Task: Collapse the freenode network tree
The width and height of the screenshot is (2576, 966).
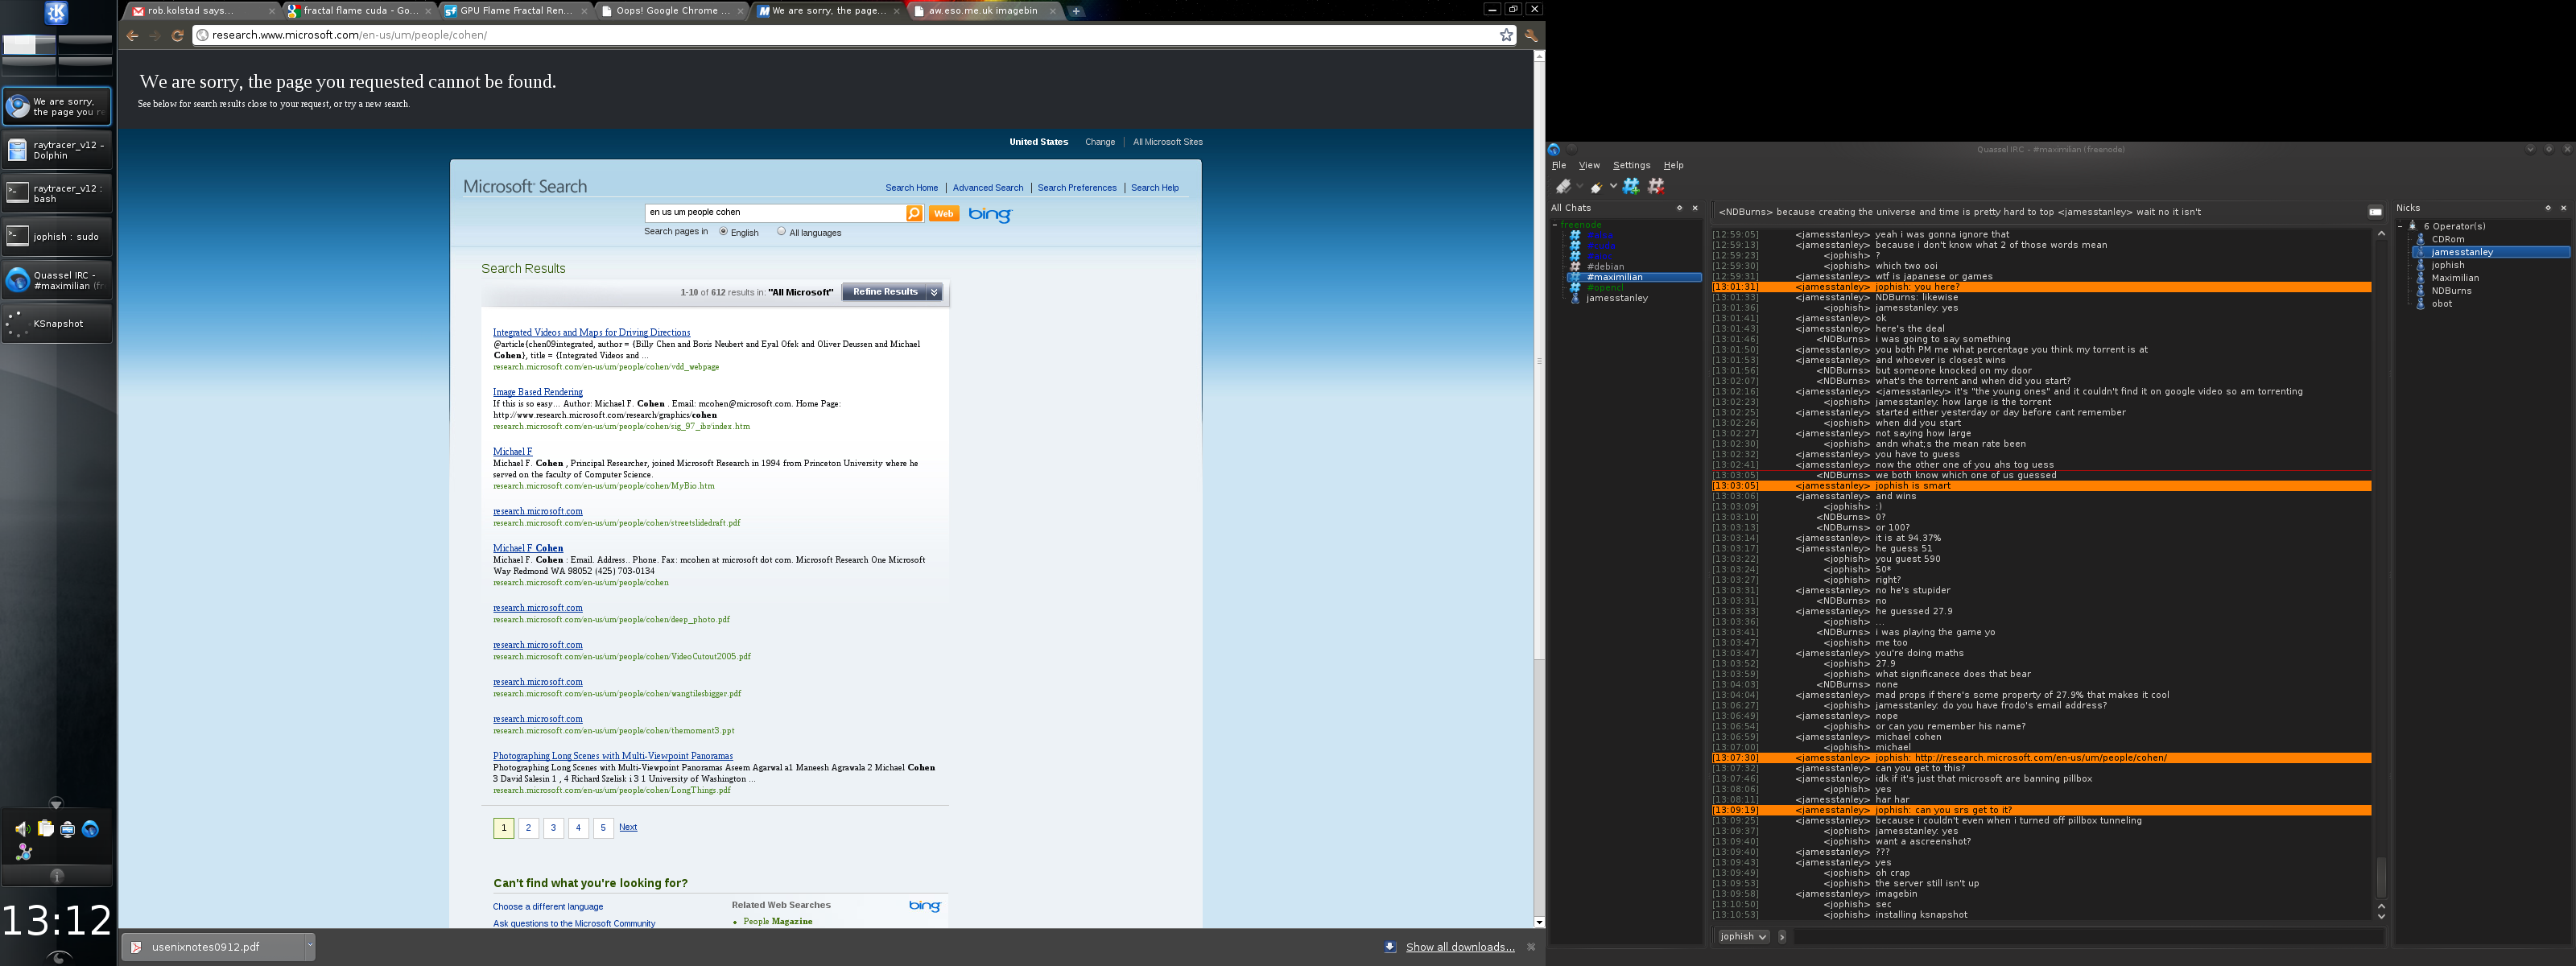Action: [1555, 225]
